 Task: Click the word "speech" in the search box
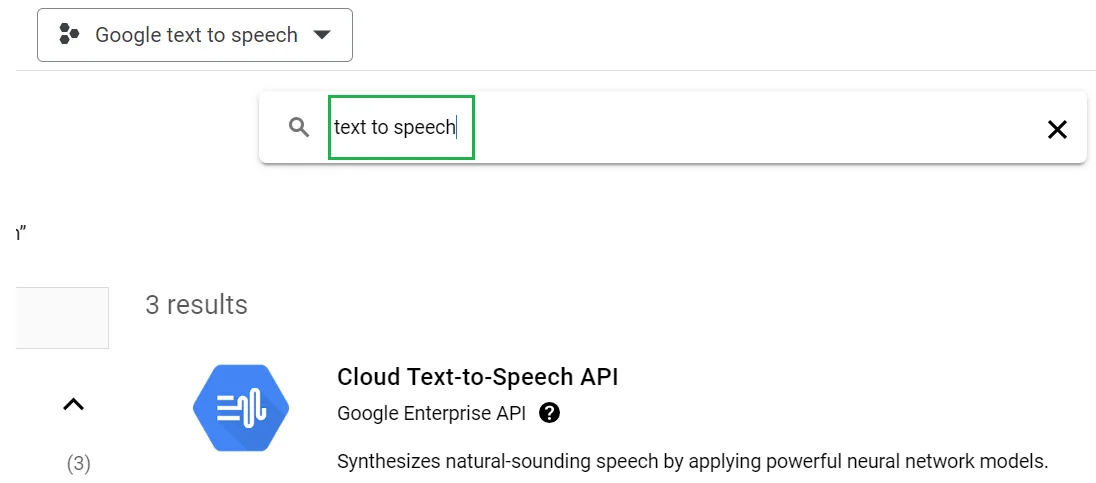pos(425,128)
